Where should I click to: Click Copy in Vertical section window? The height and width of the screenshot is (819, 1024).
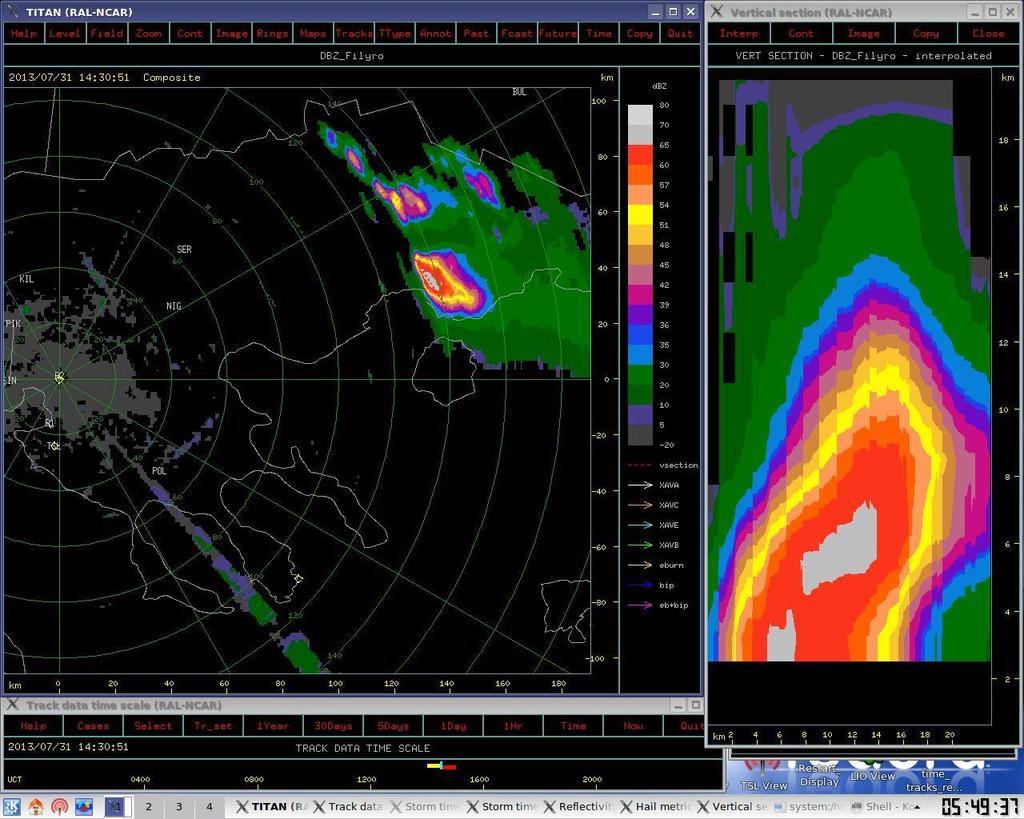[x=926, y=33]
